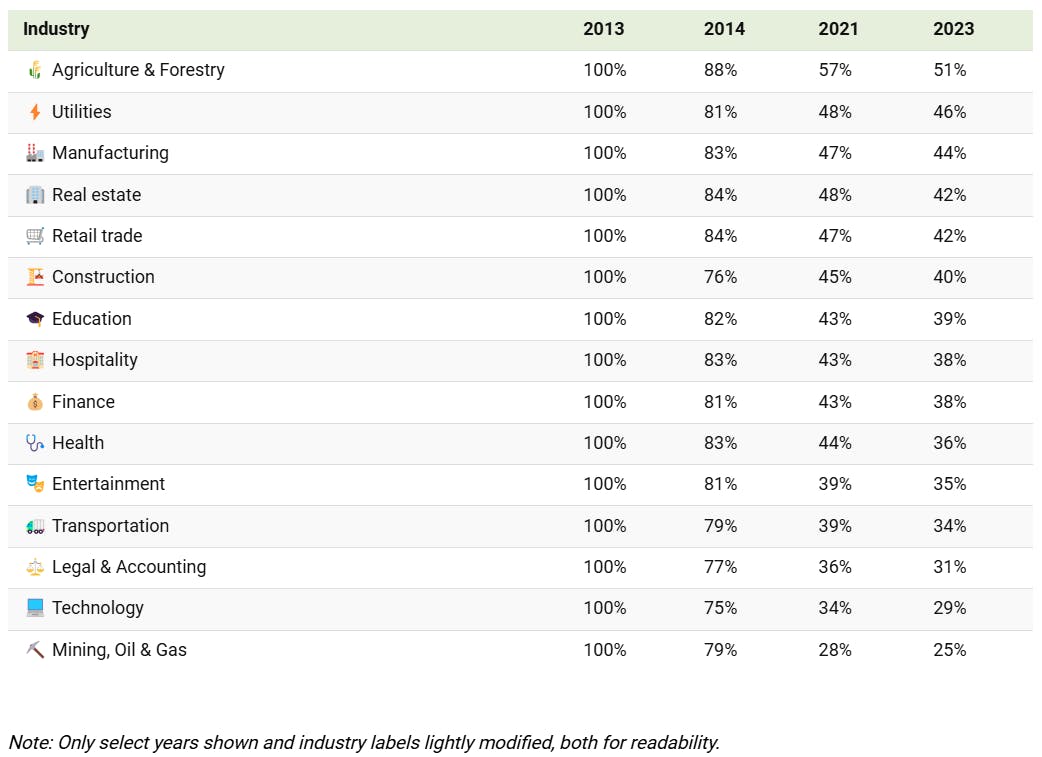1042x757 pixels.
Task: Click the stethoscope icon beside Health
Action: tap(35, 443)
